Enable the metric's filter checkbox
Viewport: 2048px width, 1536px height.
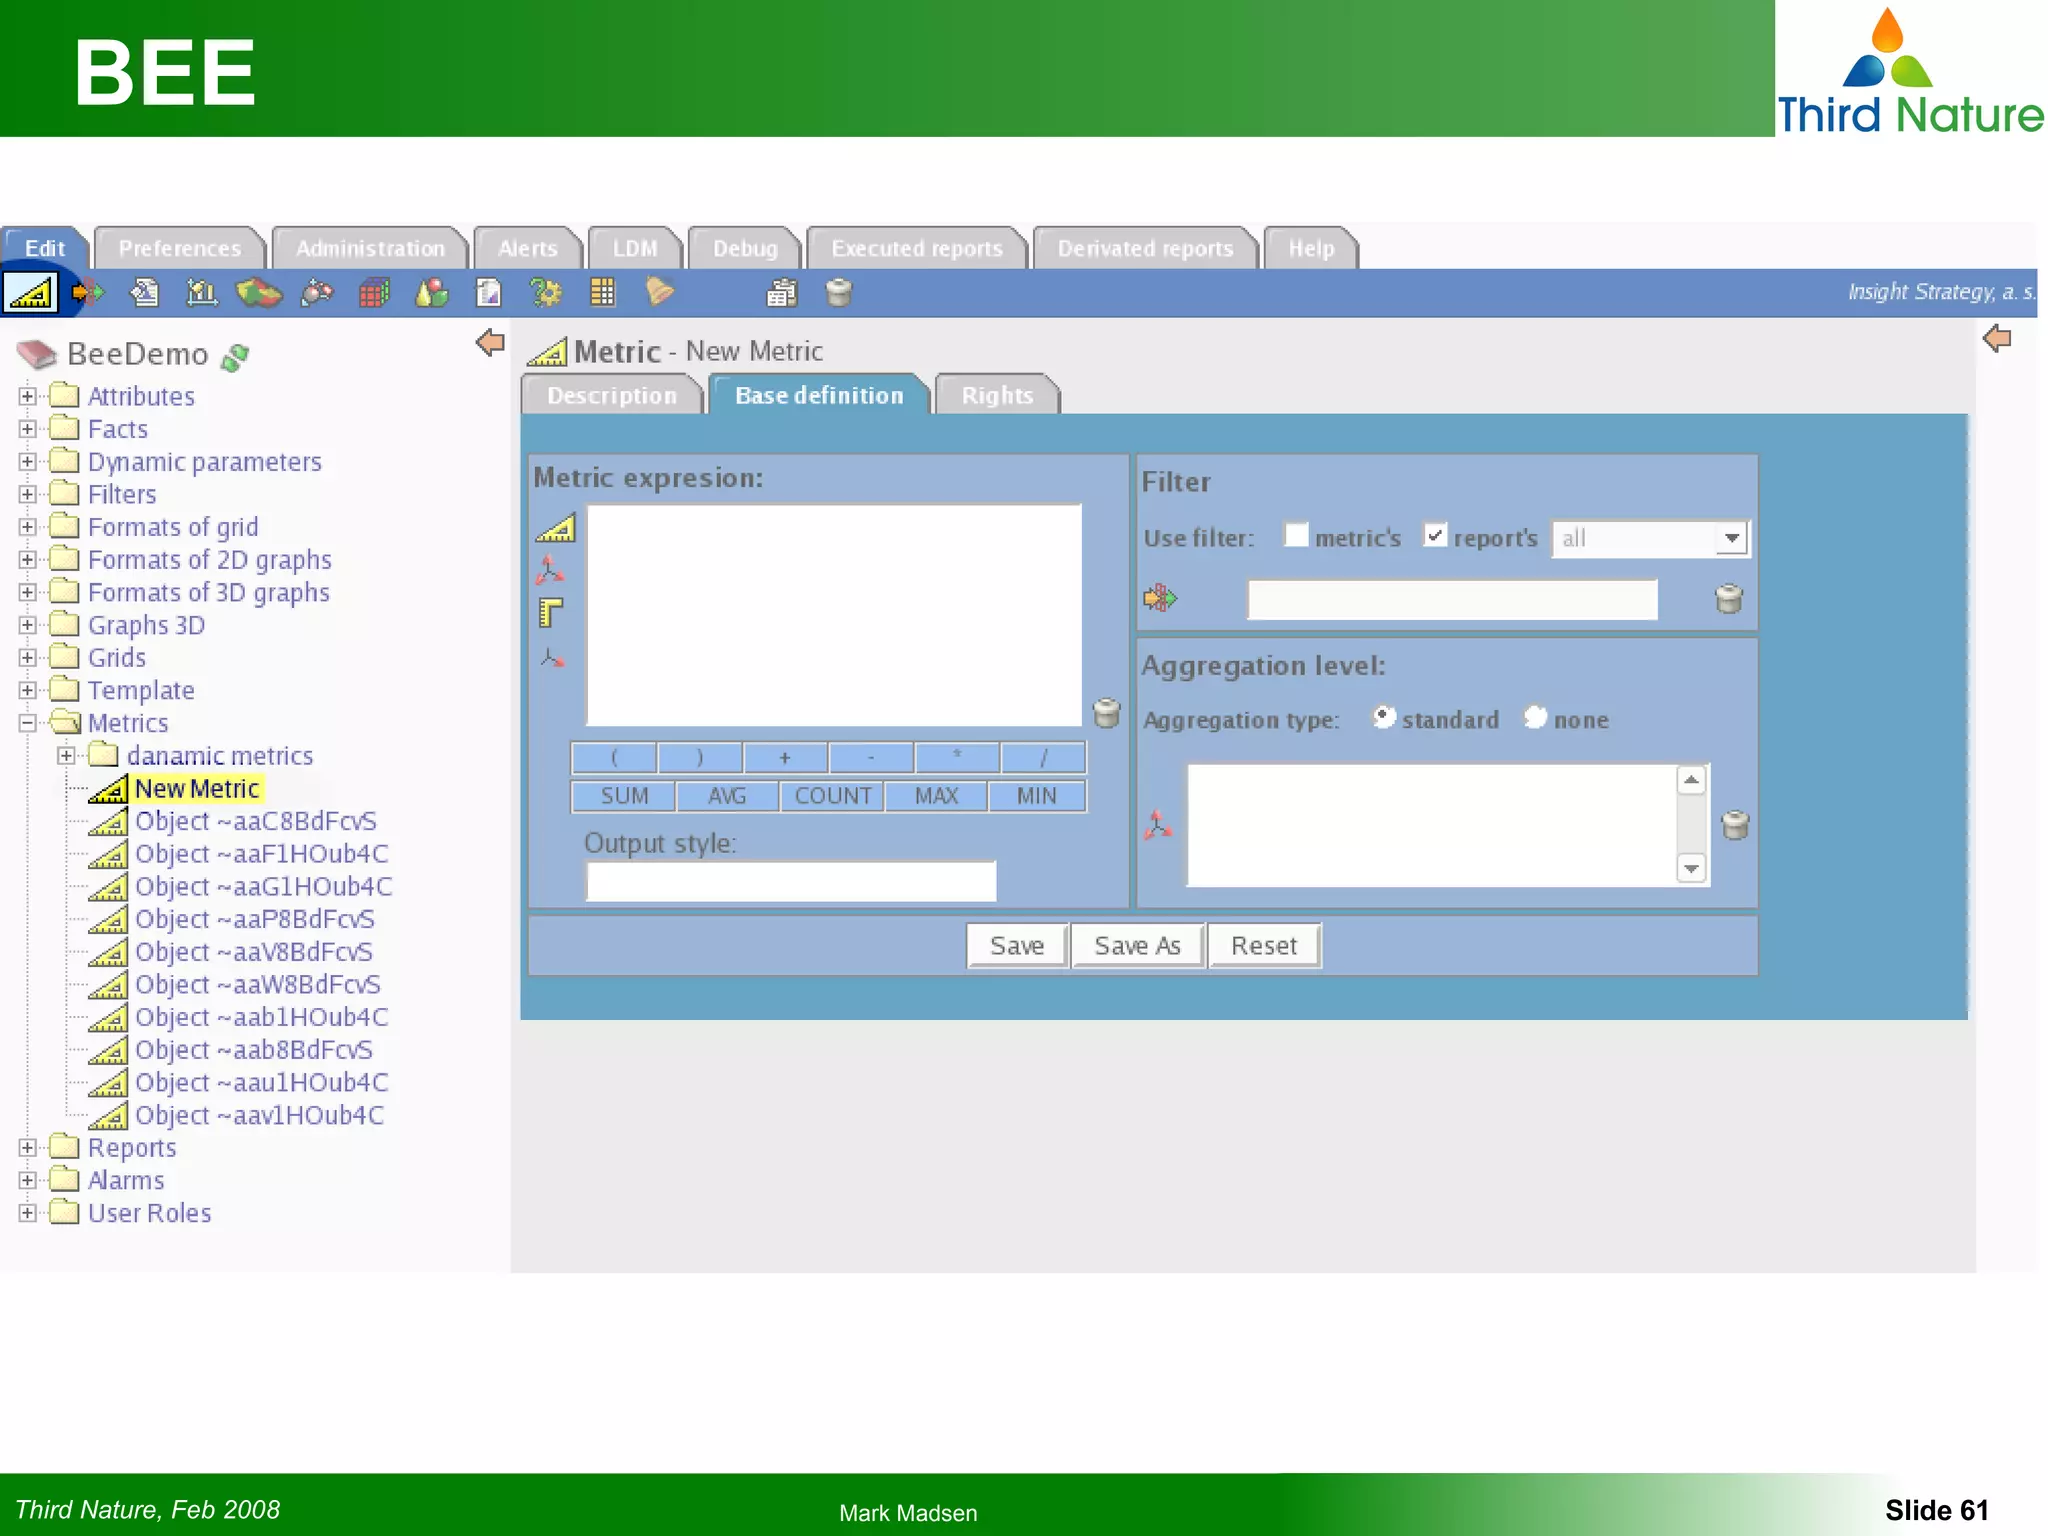(1296, 536)
